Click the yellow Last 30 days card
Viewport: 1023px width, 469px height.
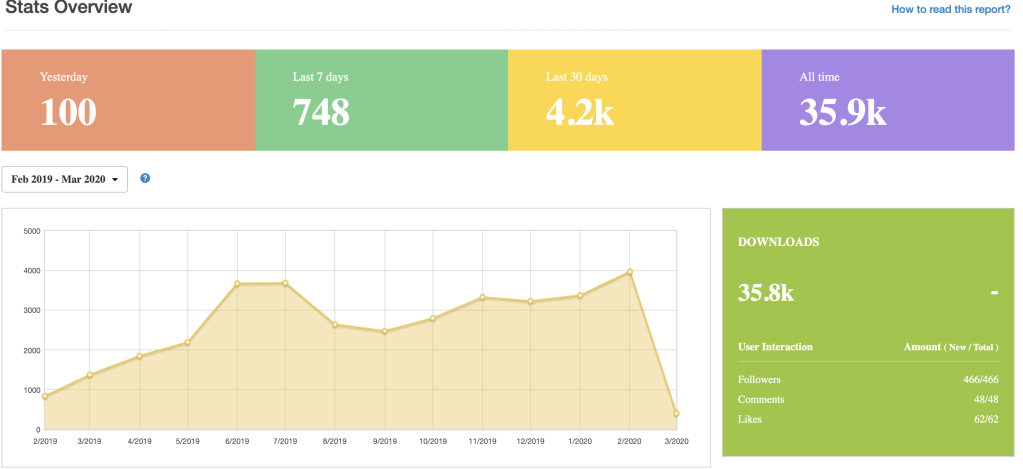pos(634,100)
